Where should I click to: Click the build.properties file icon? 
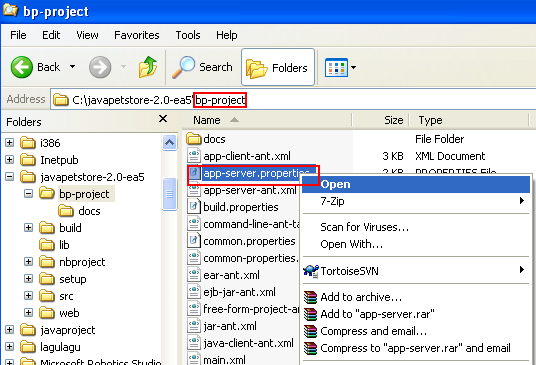[x=194, y=207]
